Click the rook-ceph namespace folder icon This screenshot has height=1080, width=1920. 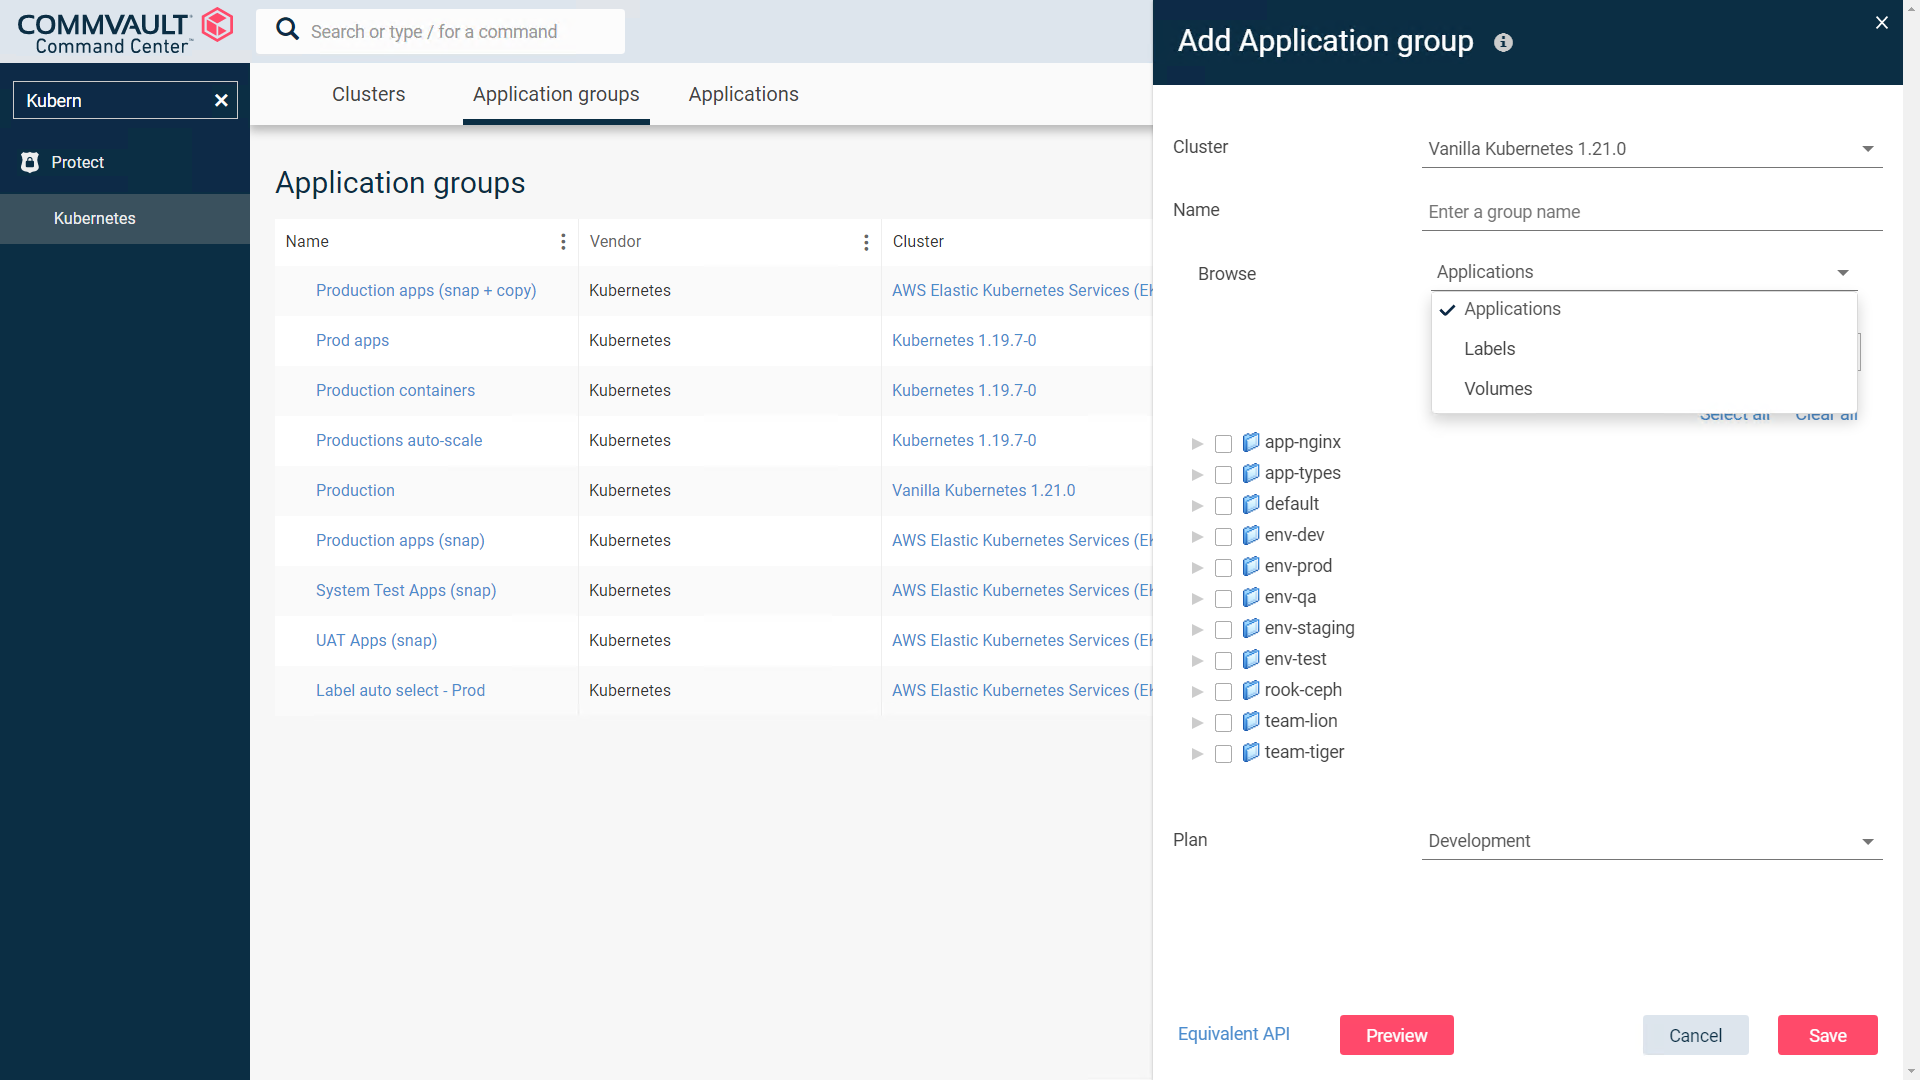1250,690
